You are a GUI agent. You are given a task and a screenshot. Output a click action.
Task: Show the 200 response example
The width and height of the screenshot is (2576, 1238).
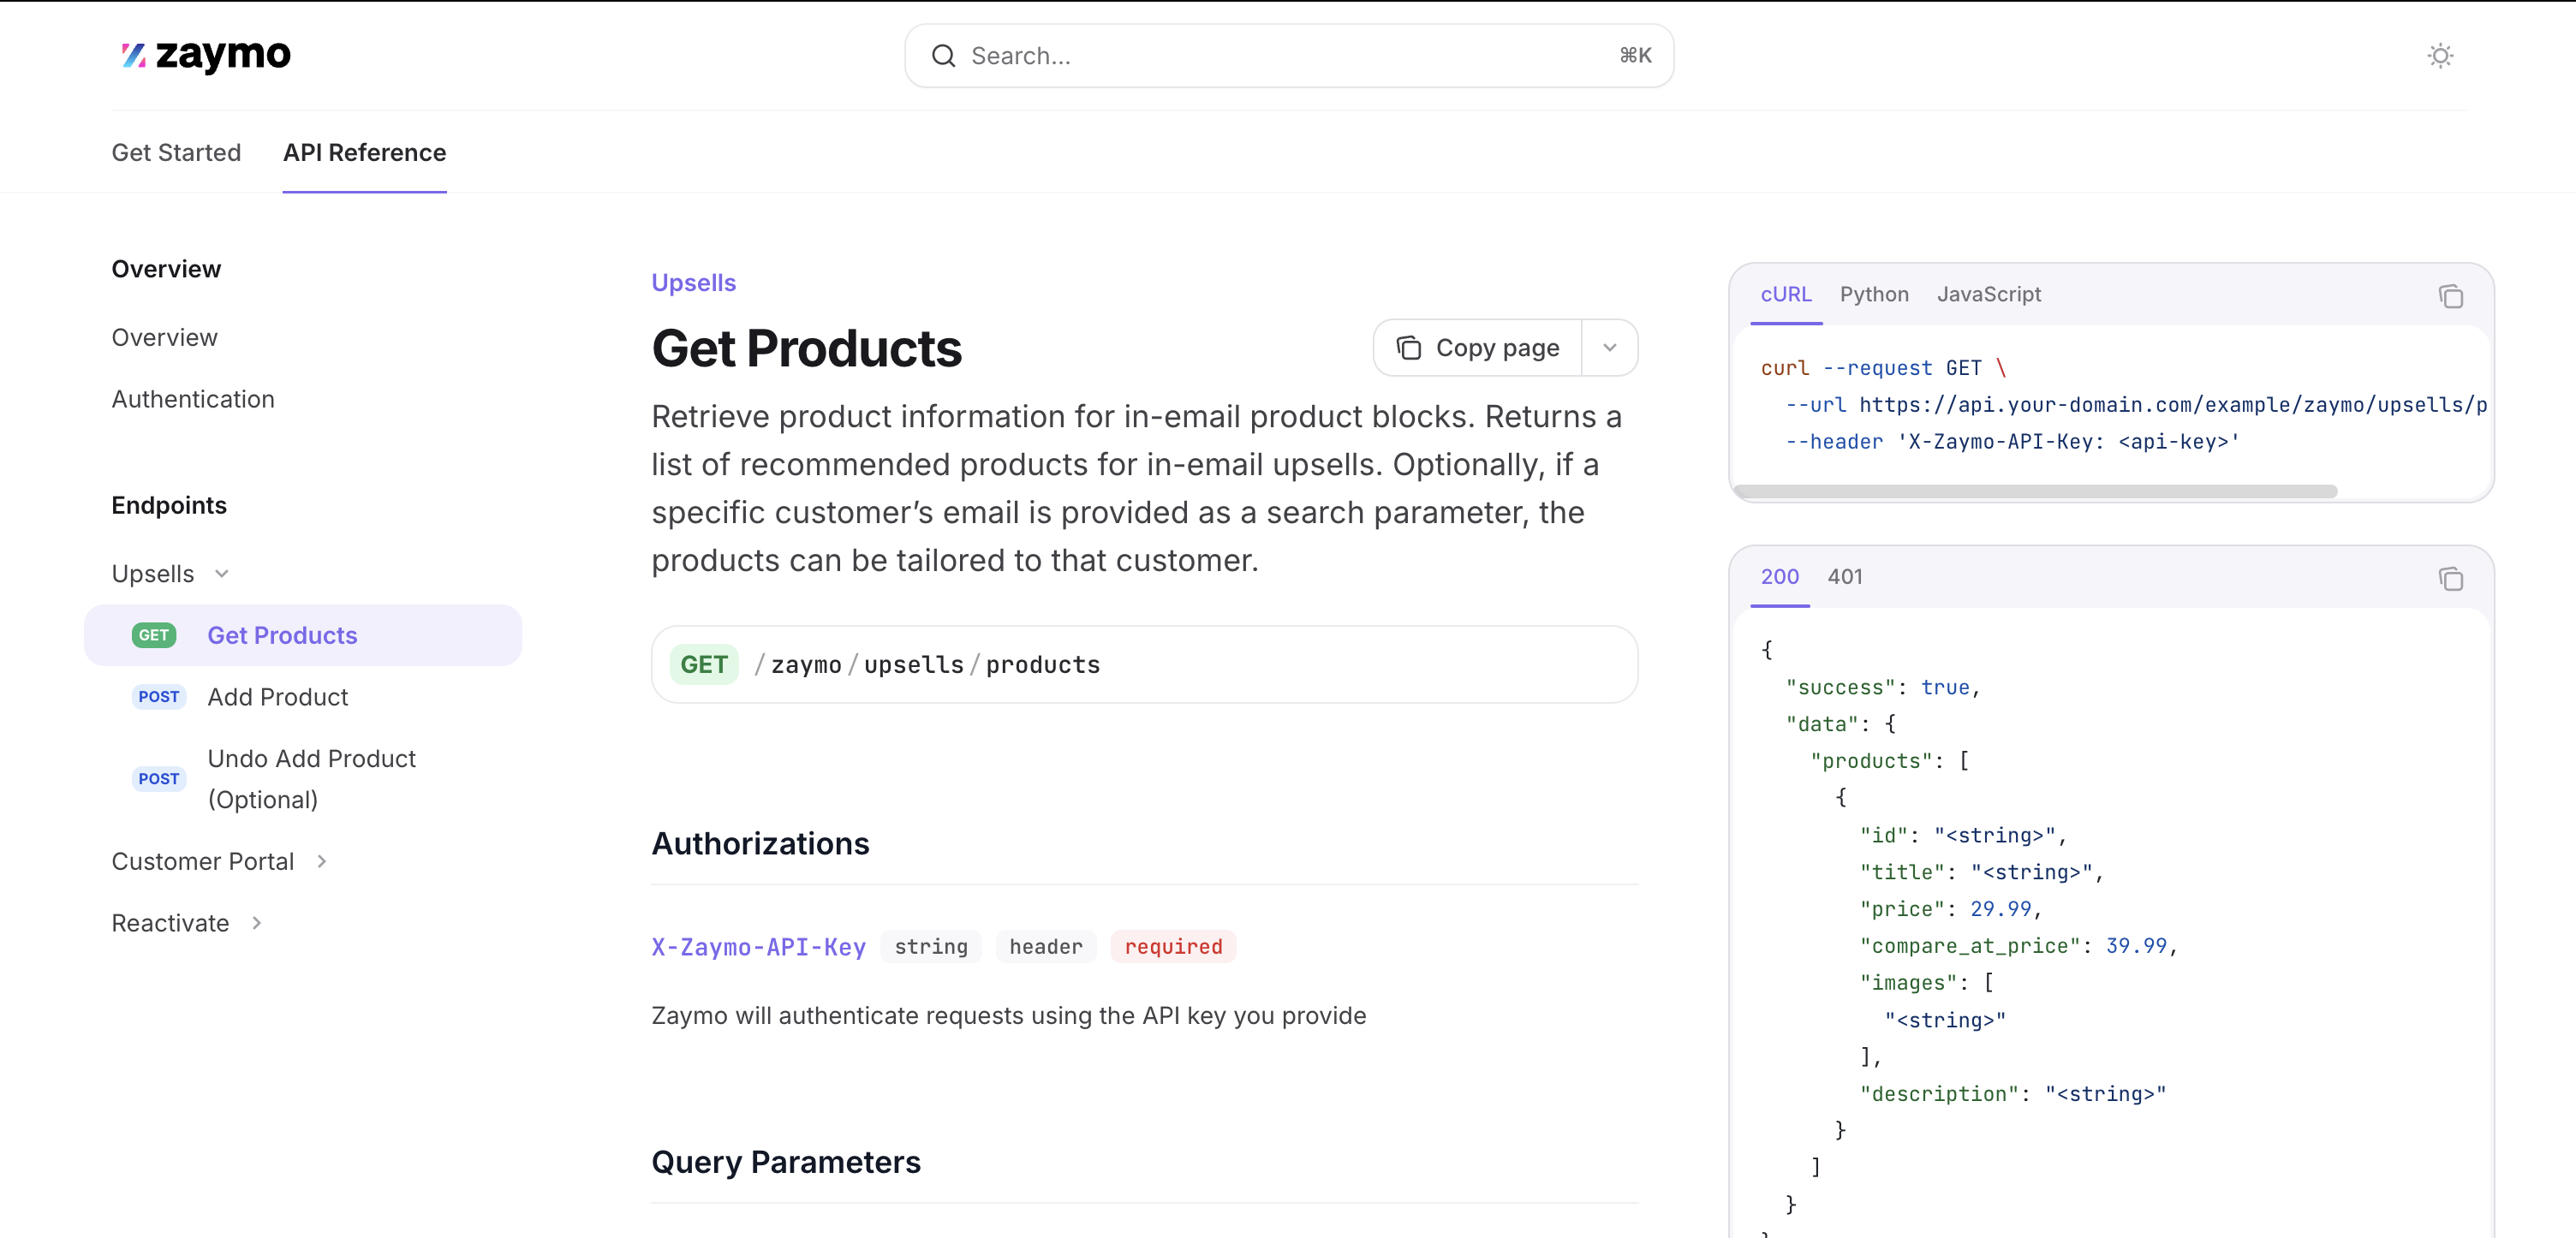point(1779,577)
